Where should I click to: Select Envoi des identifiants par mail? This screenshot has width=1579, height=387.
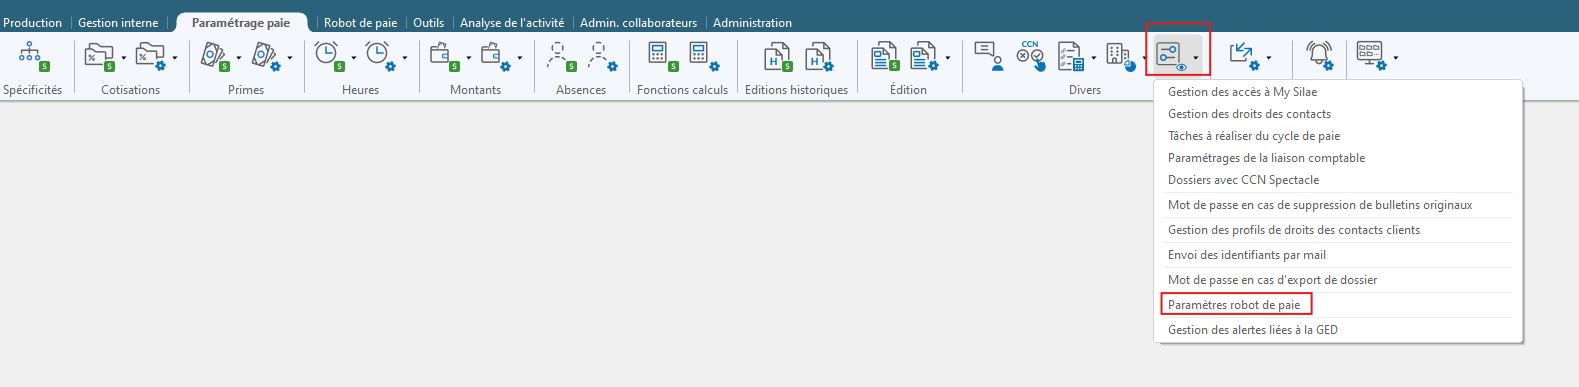click(x=1247, y=255)
